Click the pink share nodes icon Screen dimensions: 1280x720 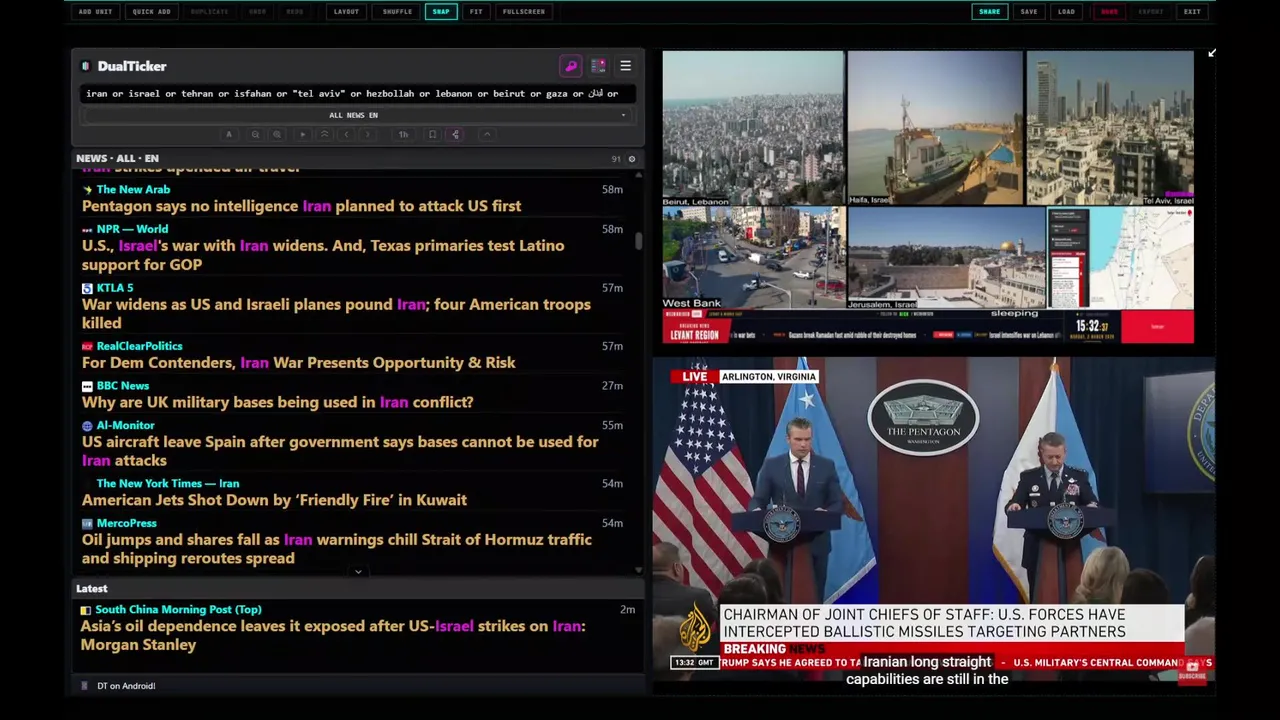coord(455,134)
